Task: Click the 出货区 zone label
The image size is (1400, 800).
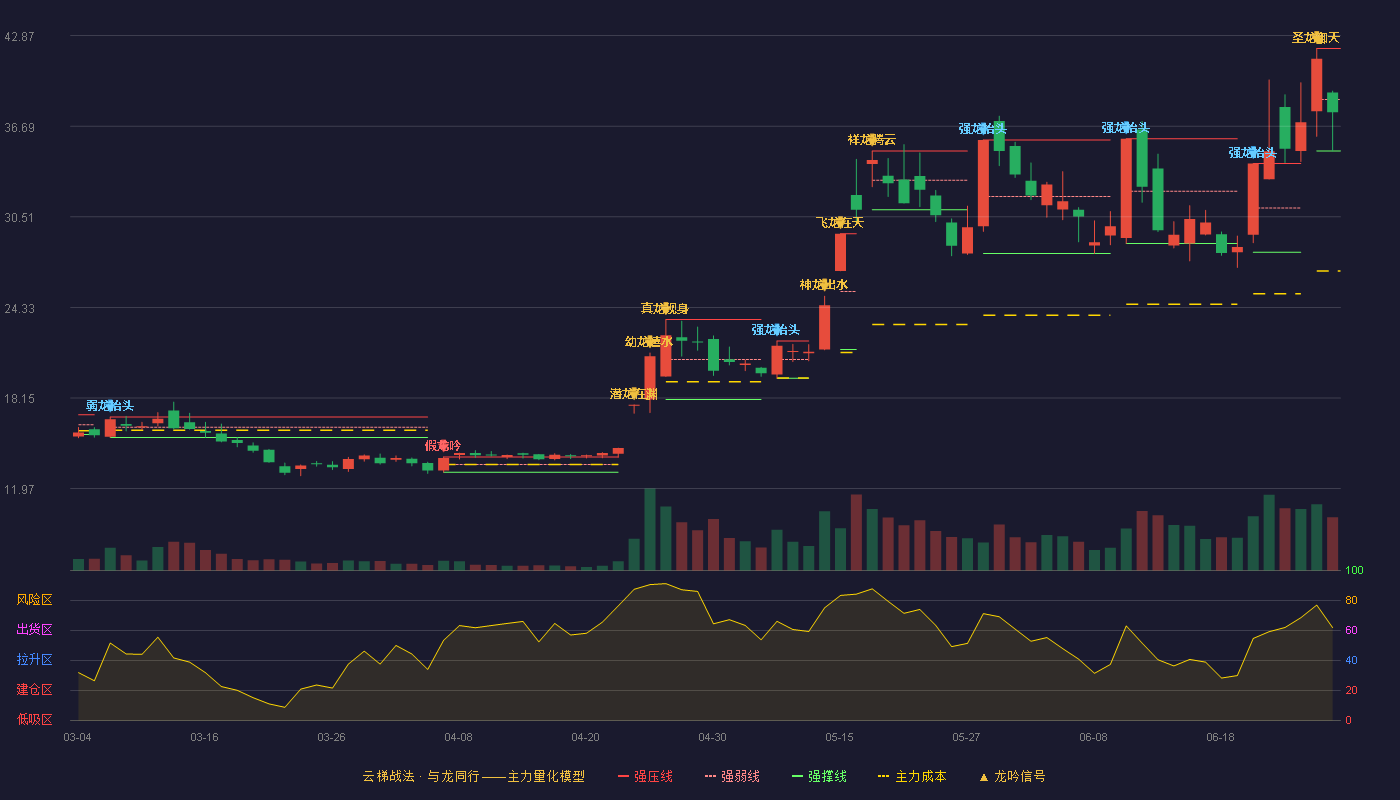Action: pos(34,630)
